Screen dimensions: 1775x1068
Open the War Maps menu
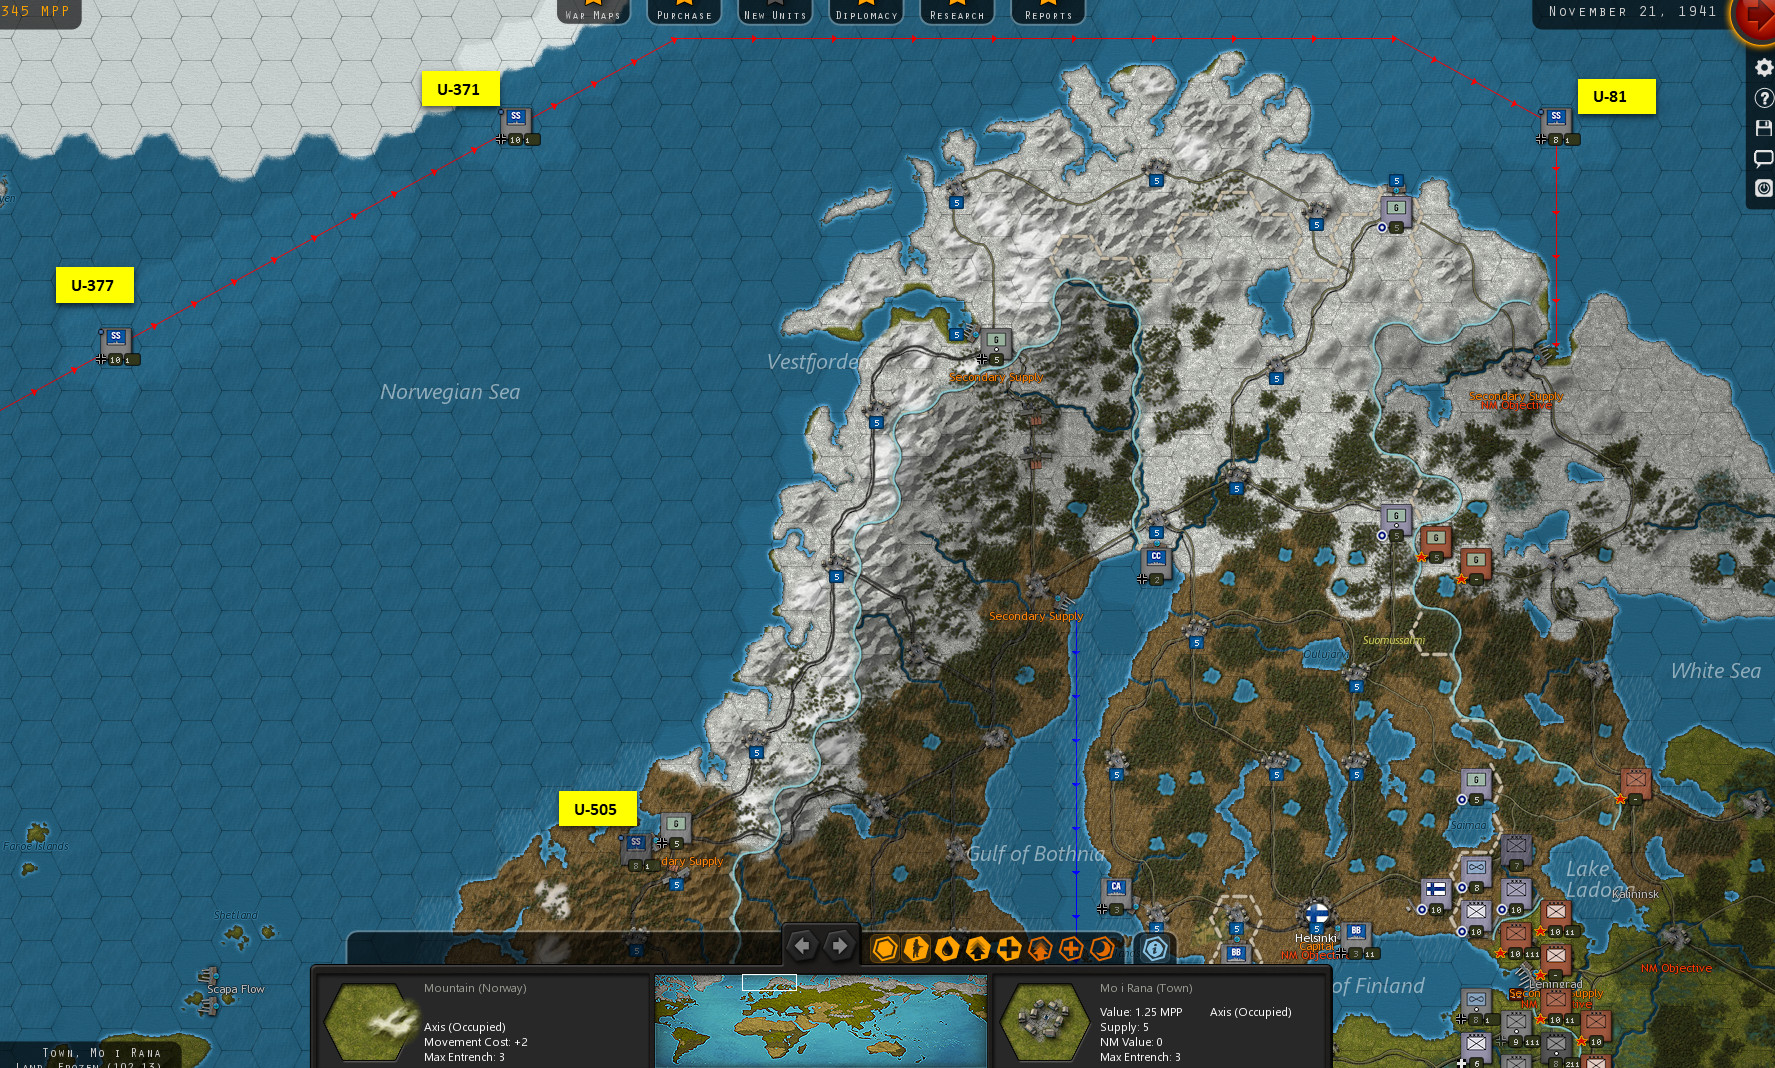(x=593, y=12)
